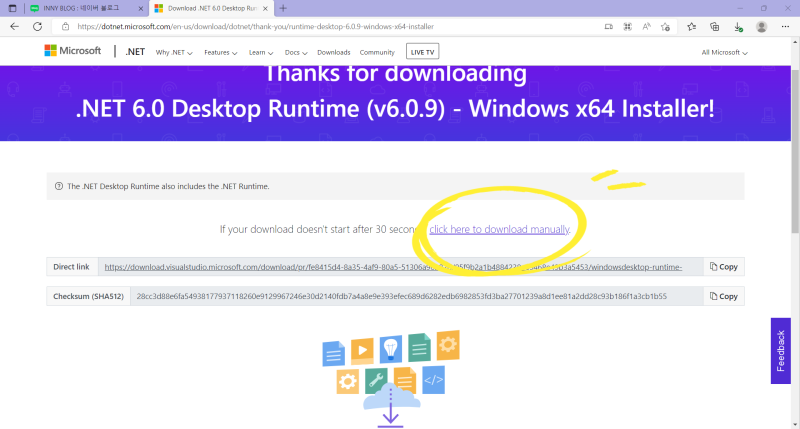800x429 pixels.
Task: Open the user profile menu
Action: 762,27
